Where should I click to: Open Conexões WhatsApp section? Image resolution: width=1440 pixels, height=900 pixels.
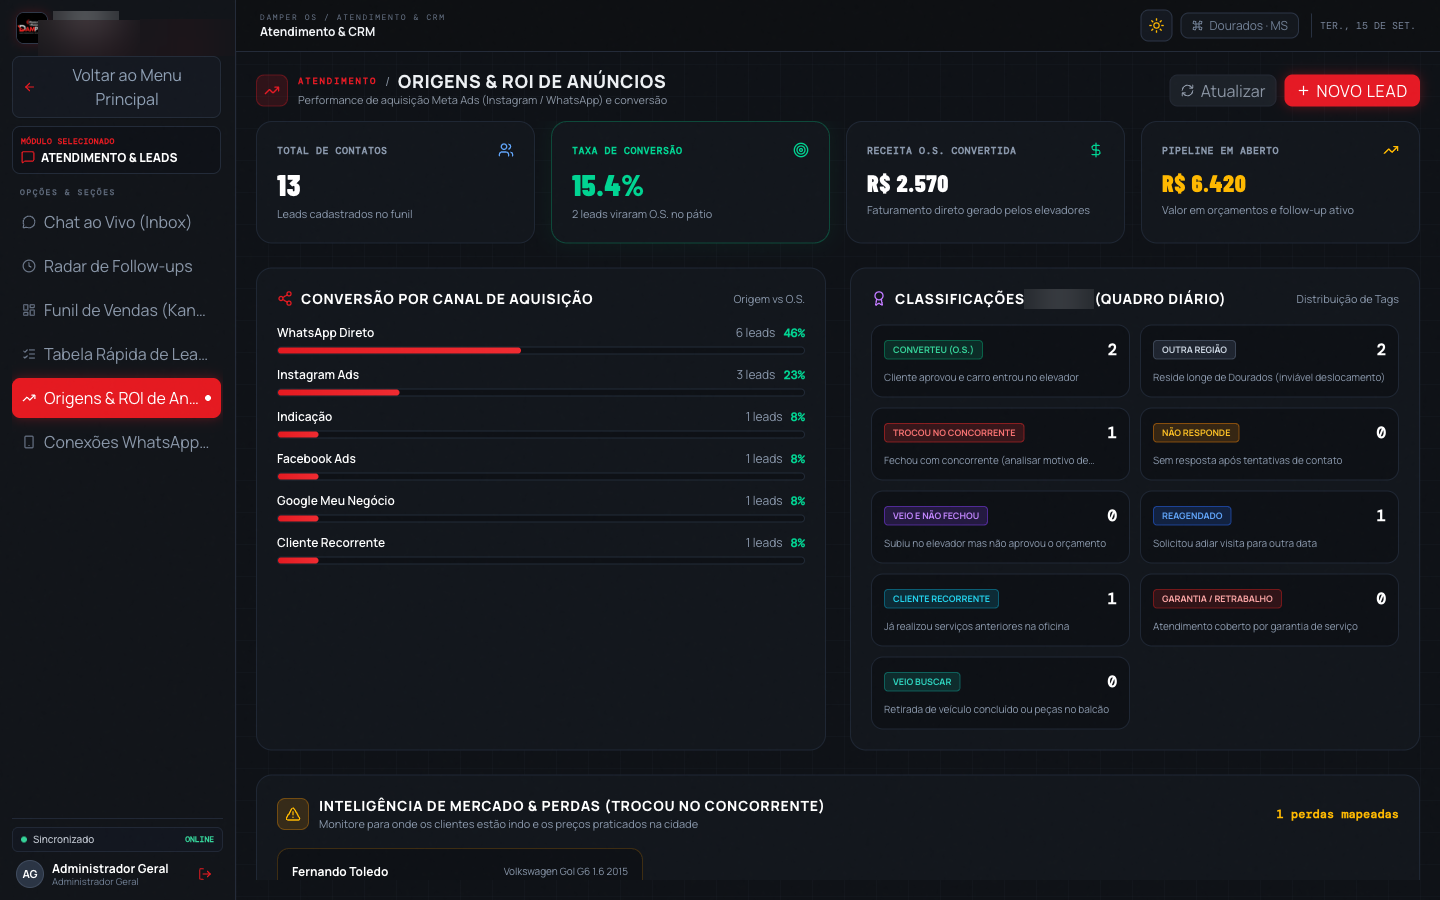tap(116, 442)
